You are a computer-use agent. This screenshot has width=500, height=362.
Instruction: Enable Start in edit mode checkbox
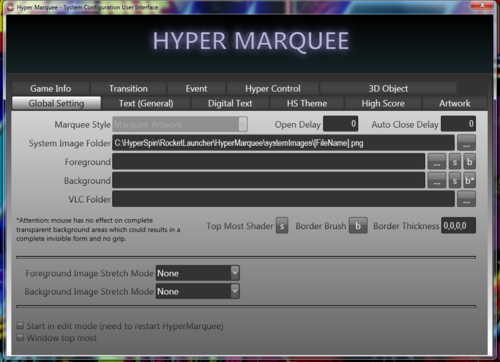(20, 325)
